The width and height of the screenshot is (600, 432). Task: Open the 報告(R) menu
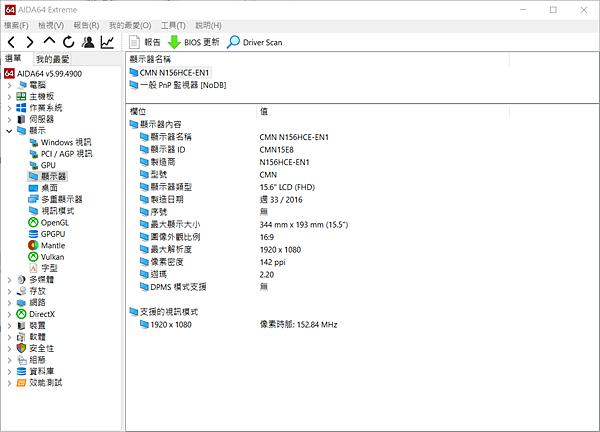click(x=86, y=26)
